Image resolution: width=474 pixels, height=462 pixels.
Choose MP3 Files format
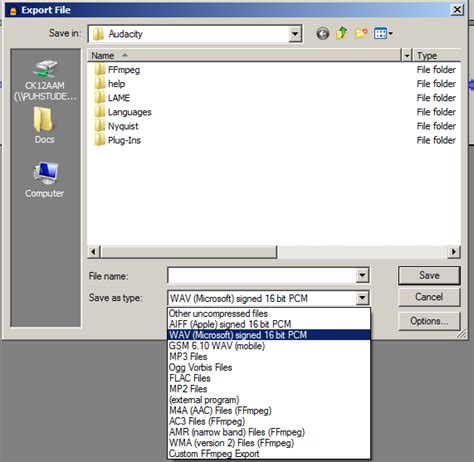269,356
